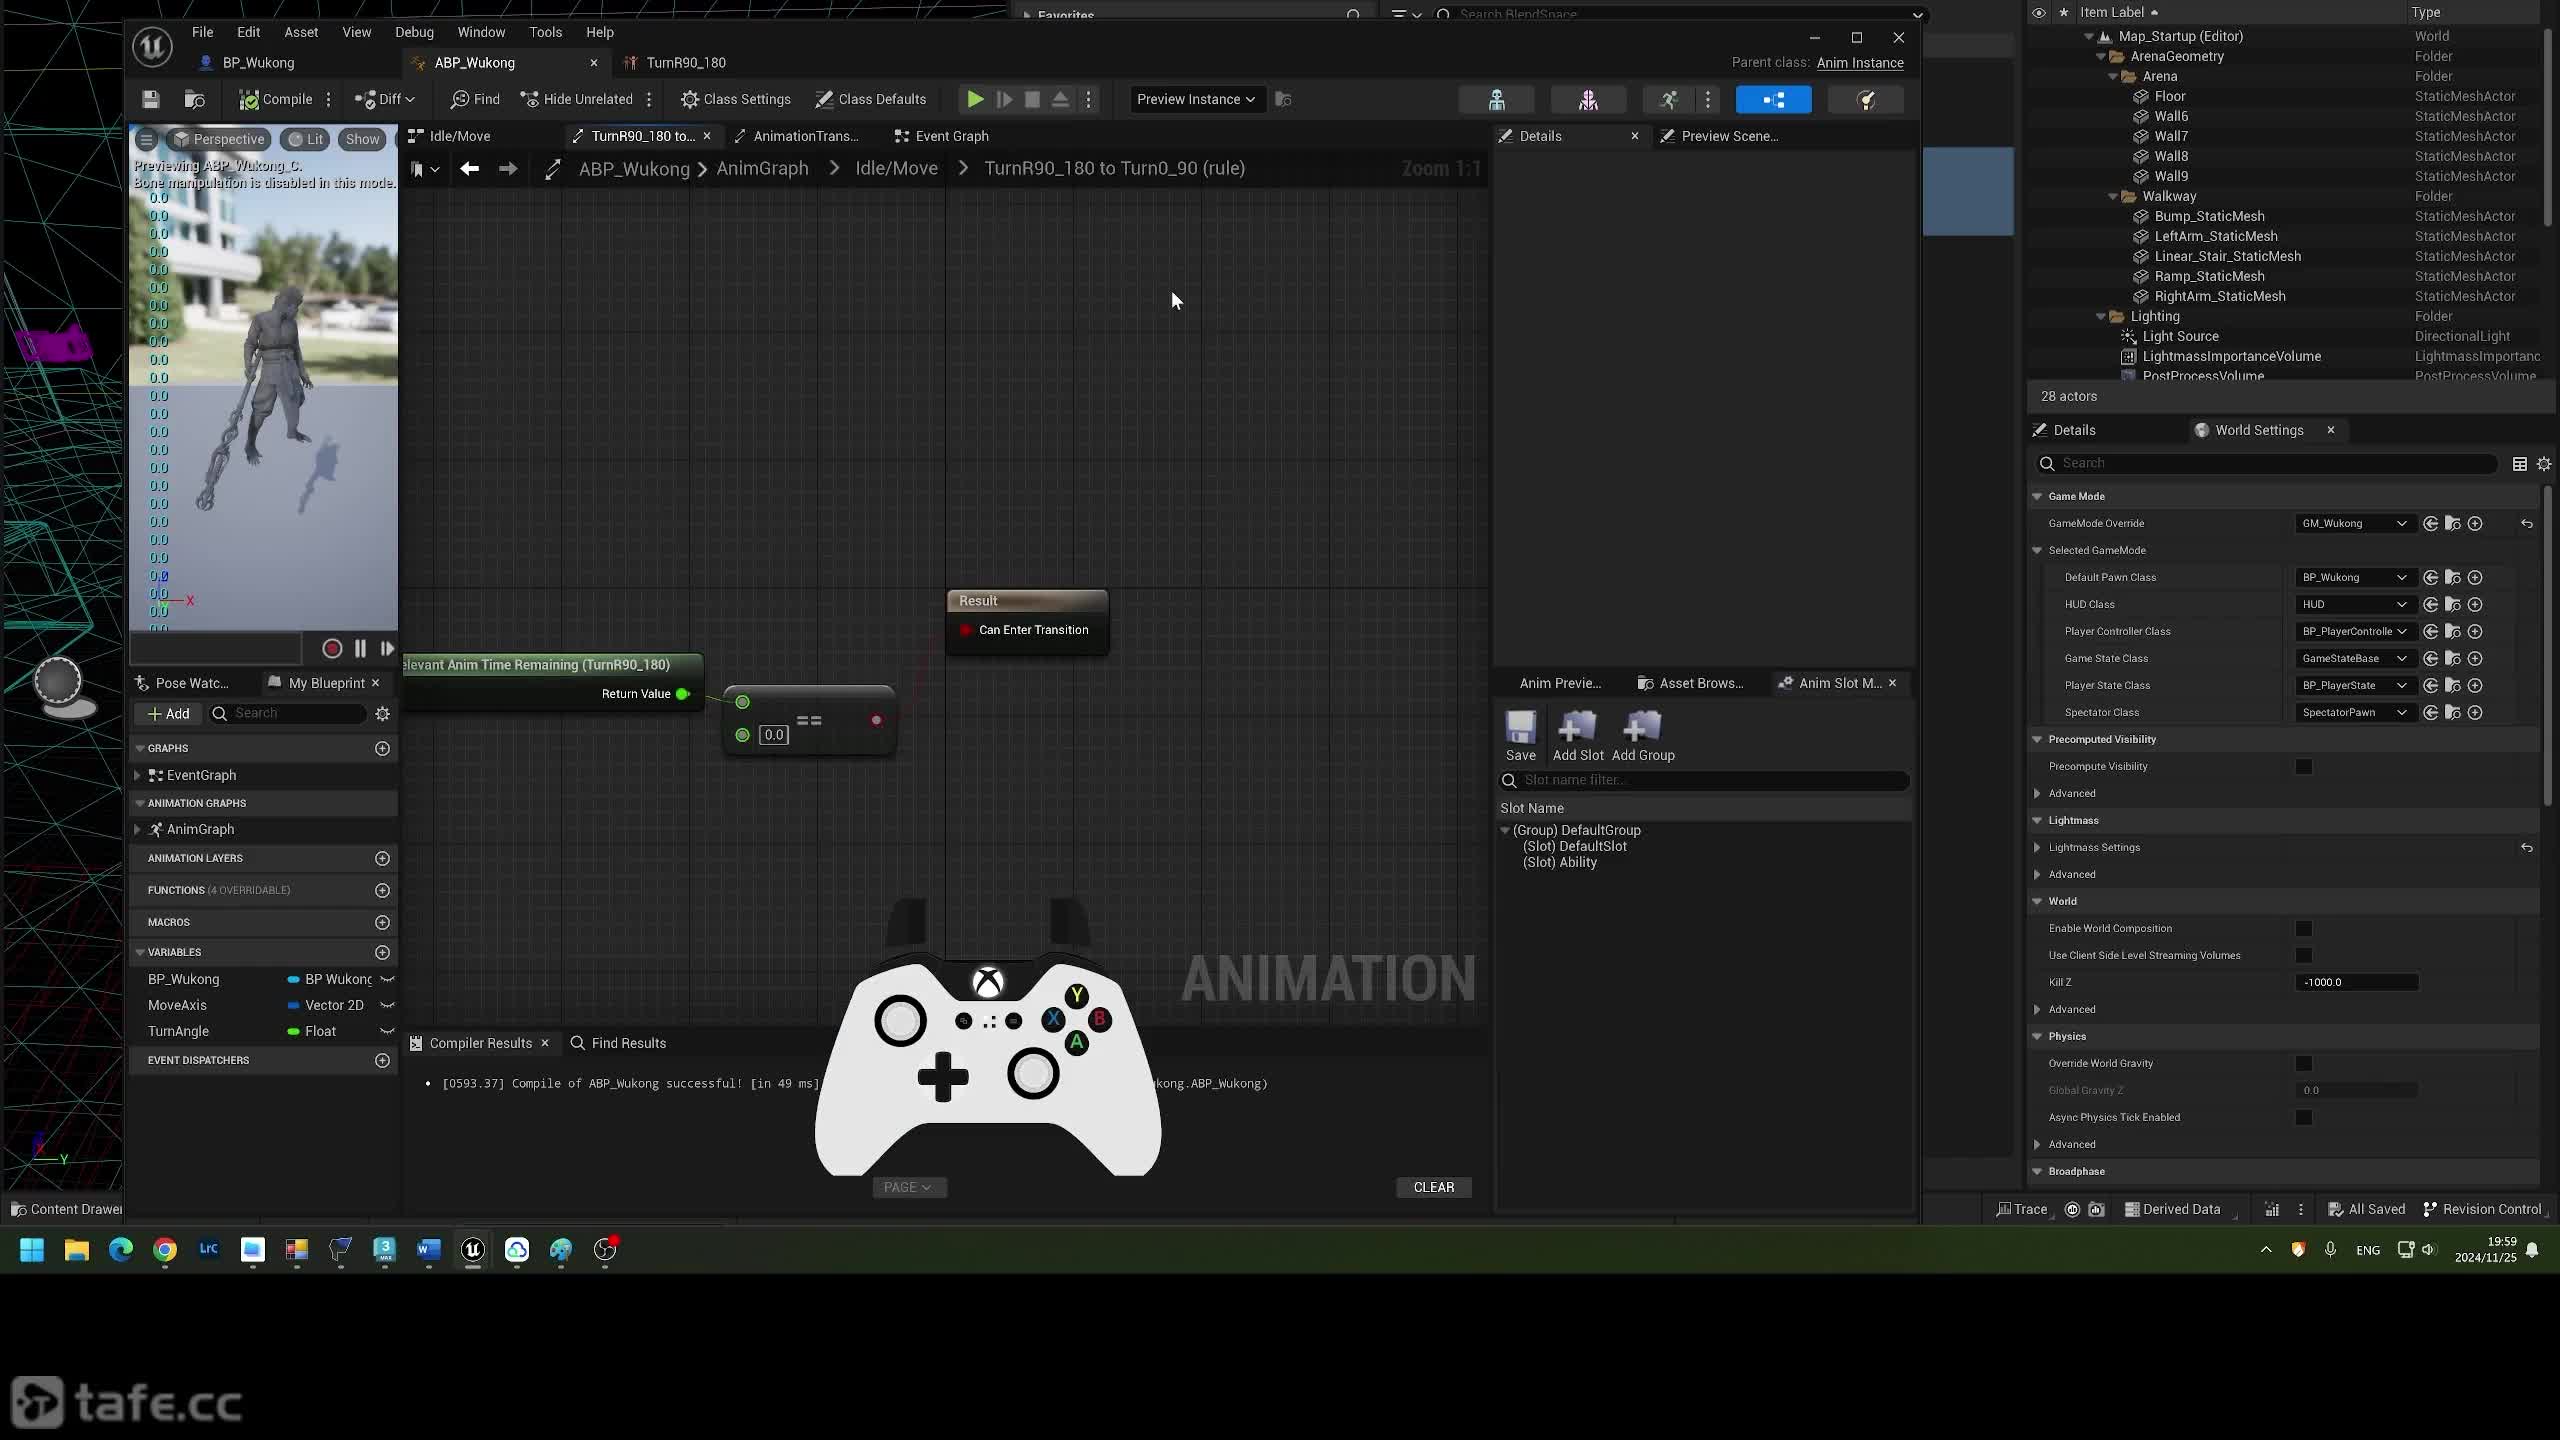This screenshot has width=2560, height=1440.
Task: Open the Event Graph tab
Action: (x=942, y=136)
